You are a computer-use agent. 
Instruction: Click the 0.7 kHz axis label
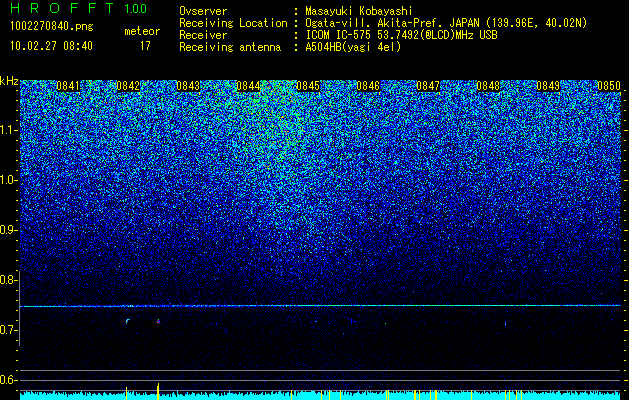pyautogui.click(x=7, y=330)
